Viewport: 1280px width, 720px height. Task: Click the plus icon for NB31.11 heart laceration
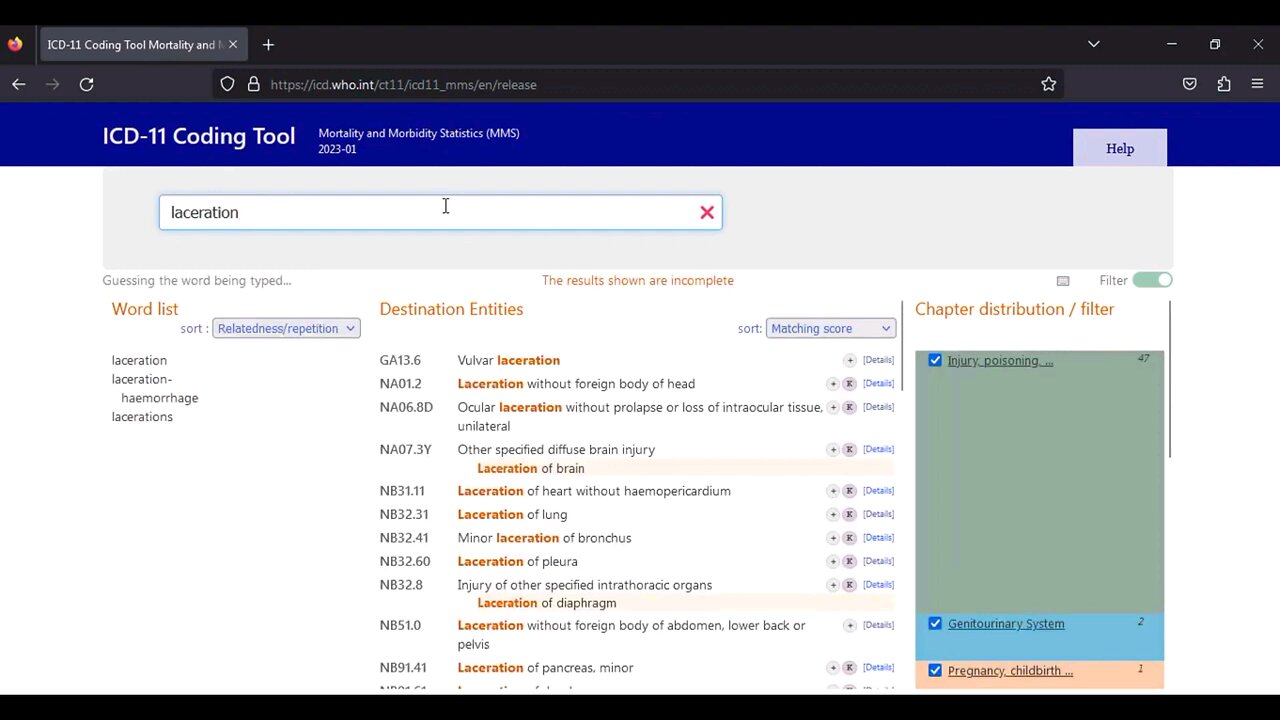[x=833, y=491]
